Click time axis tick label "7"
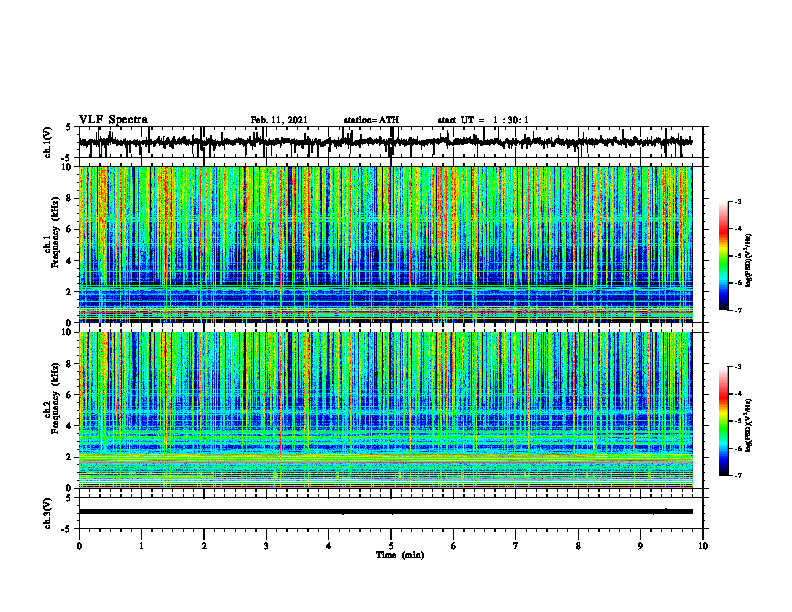The height and width of the screenshot is (612, 792). pos(516,546)
